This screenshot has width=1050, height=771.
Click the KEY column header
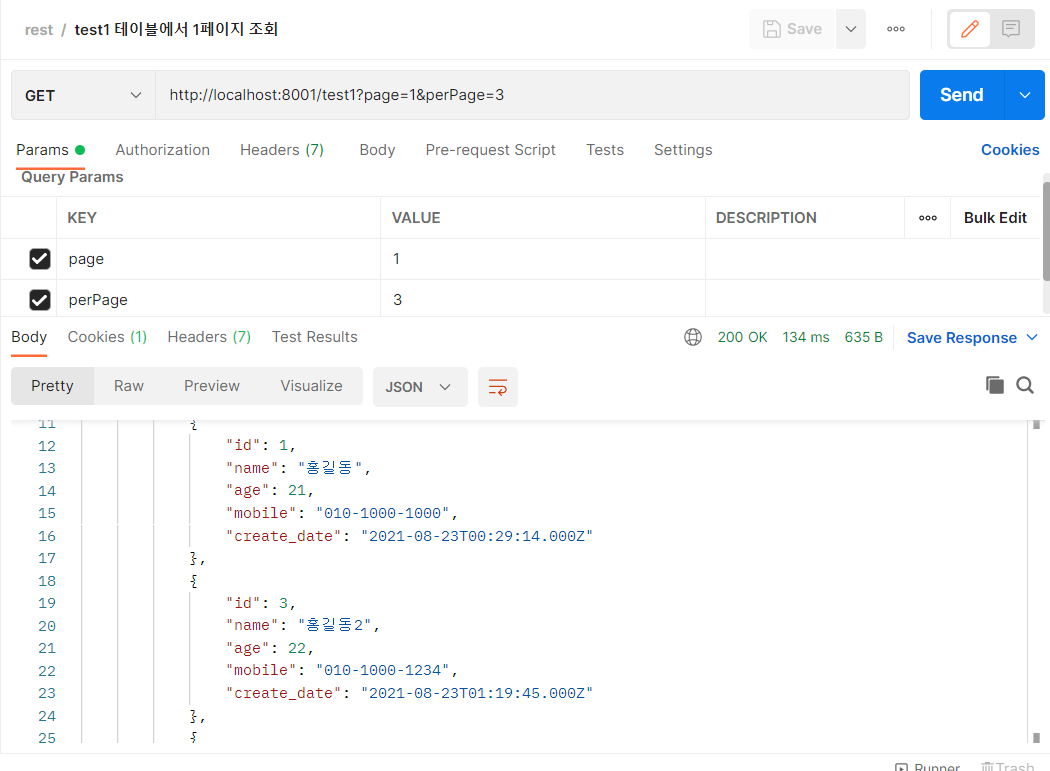(82, 218)
